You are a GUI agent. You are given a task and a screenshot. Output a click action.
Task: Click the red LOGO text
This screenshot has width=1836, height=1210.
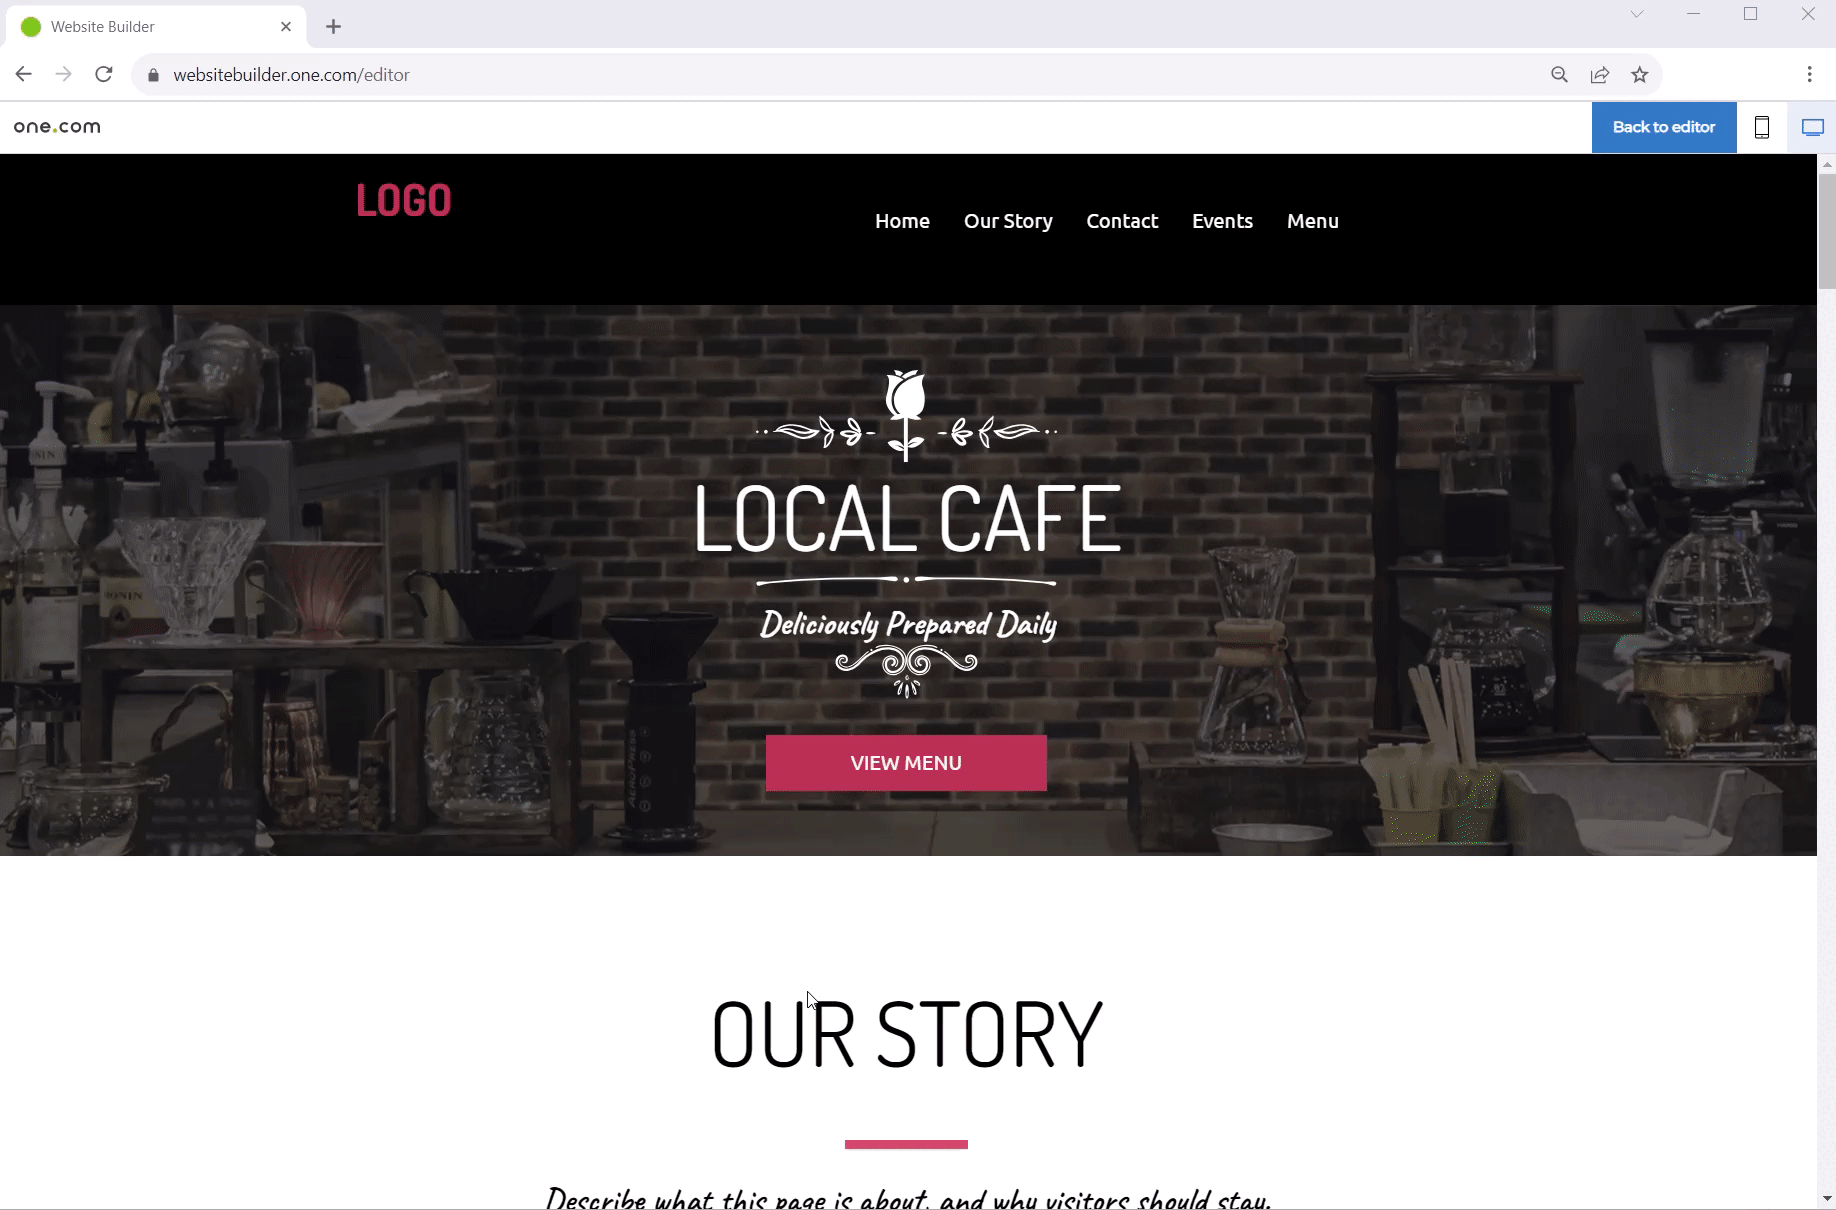(404, 201)
